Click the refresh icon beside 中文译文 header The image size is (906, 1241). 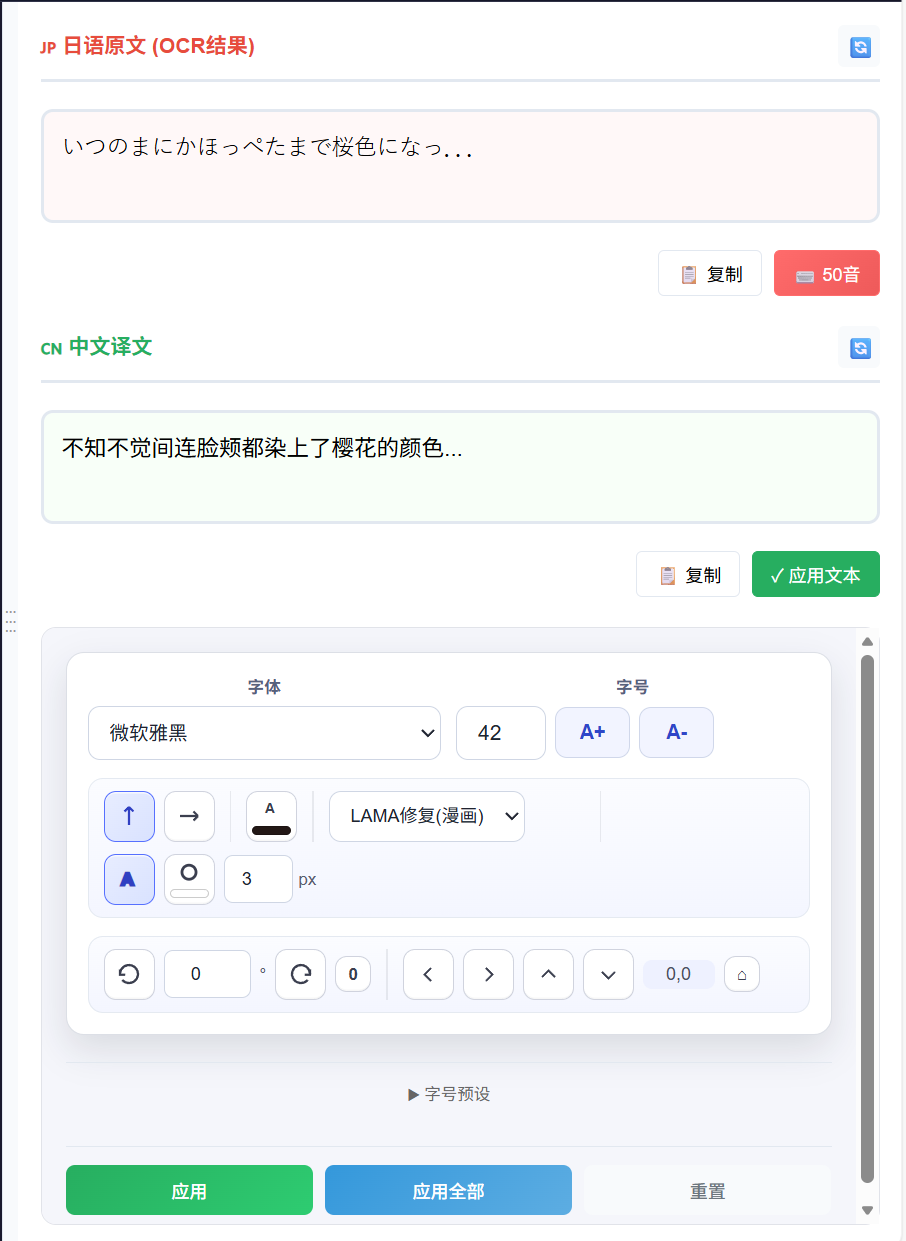pos(859,348)
